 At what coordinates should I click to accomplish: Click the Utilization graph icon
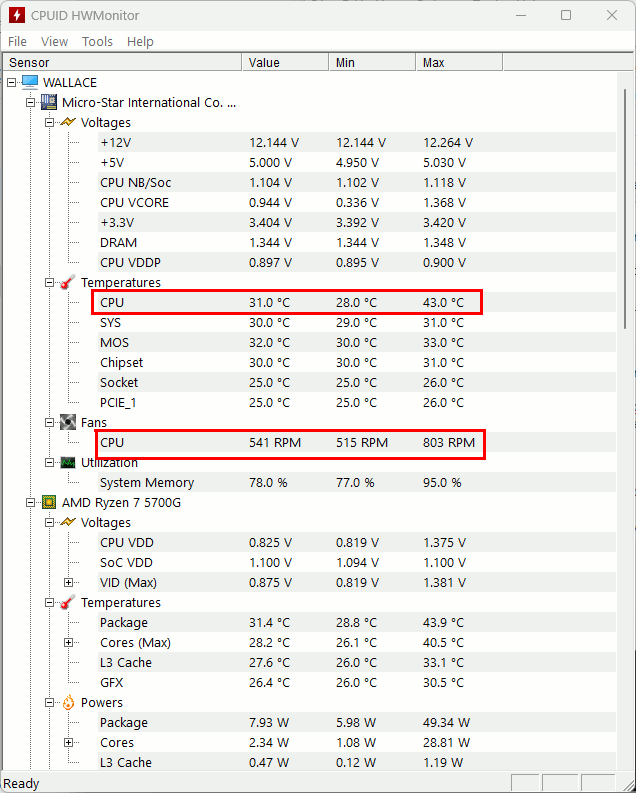coord(68,462)
